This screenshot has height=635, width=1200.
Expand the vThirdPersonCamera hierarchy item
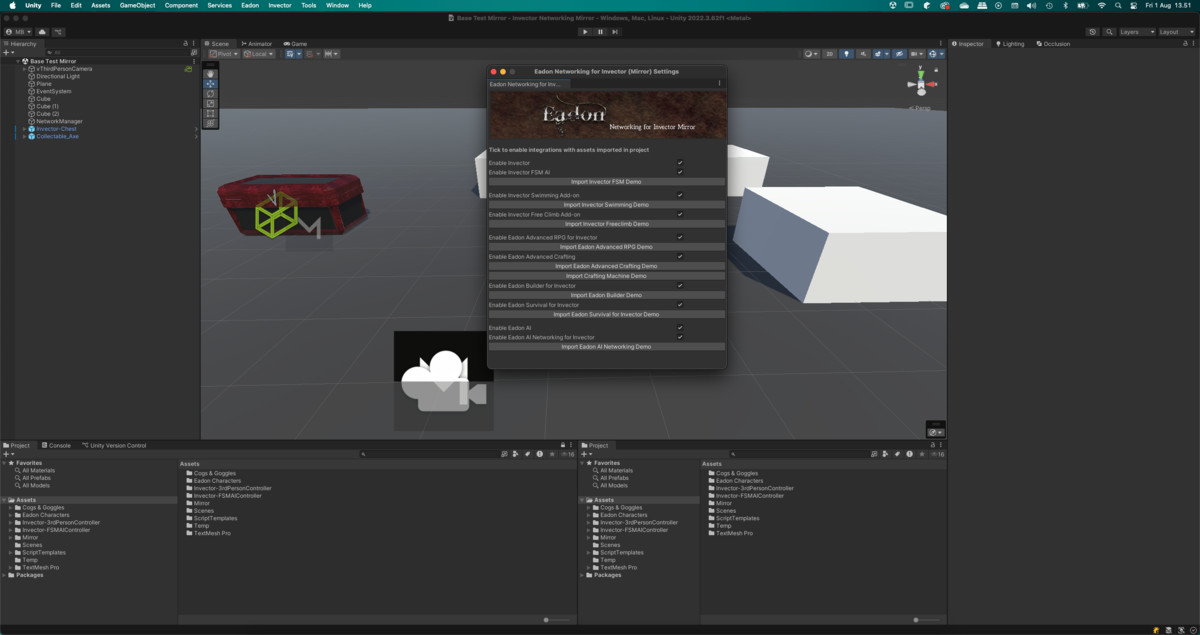tap(24, 69)
